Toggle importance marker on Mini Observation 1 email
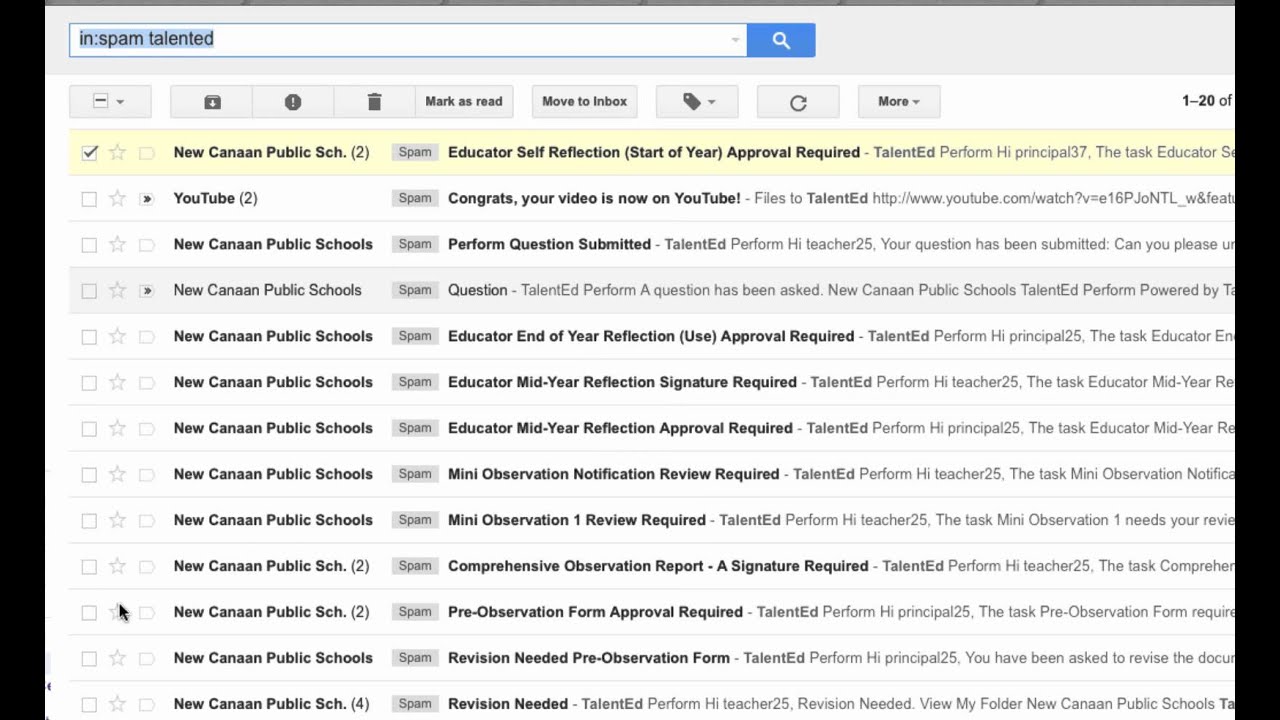This screenshot has width=1280, height=720. tap(147, 520)
